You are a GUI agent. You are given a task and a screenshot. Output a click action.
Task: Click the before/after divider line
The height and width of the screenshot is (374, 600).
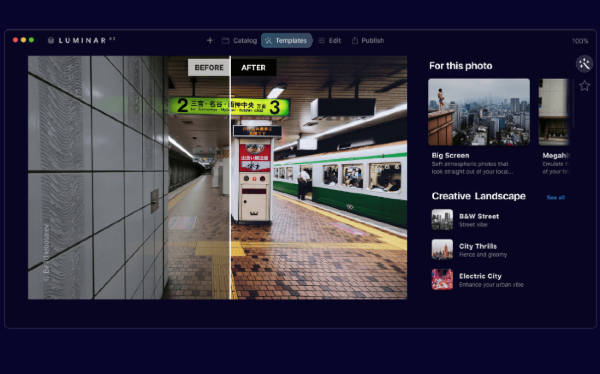(x=230, y=178)
